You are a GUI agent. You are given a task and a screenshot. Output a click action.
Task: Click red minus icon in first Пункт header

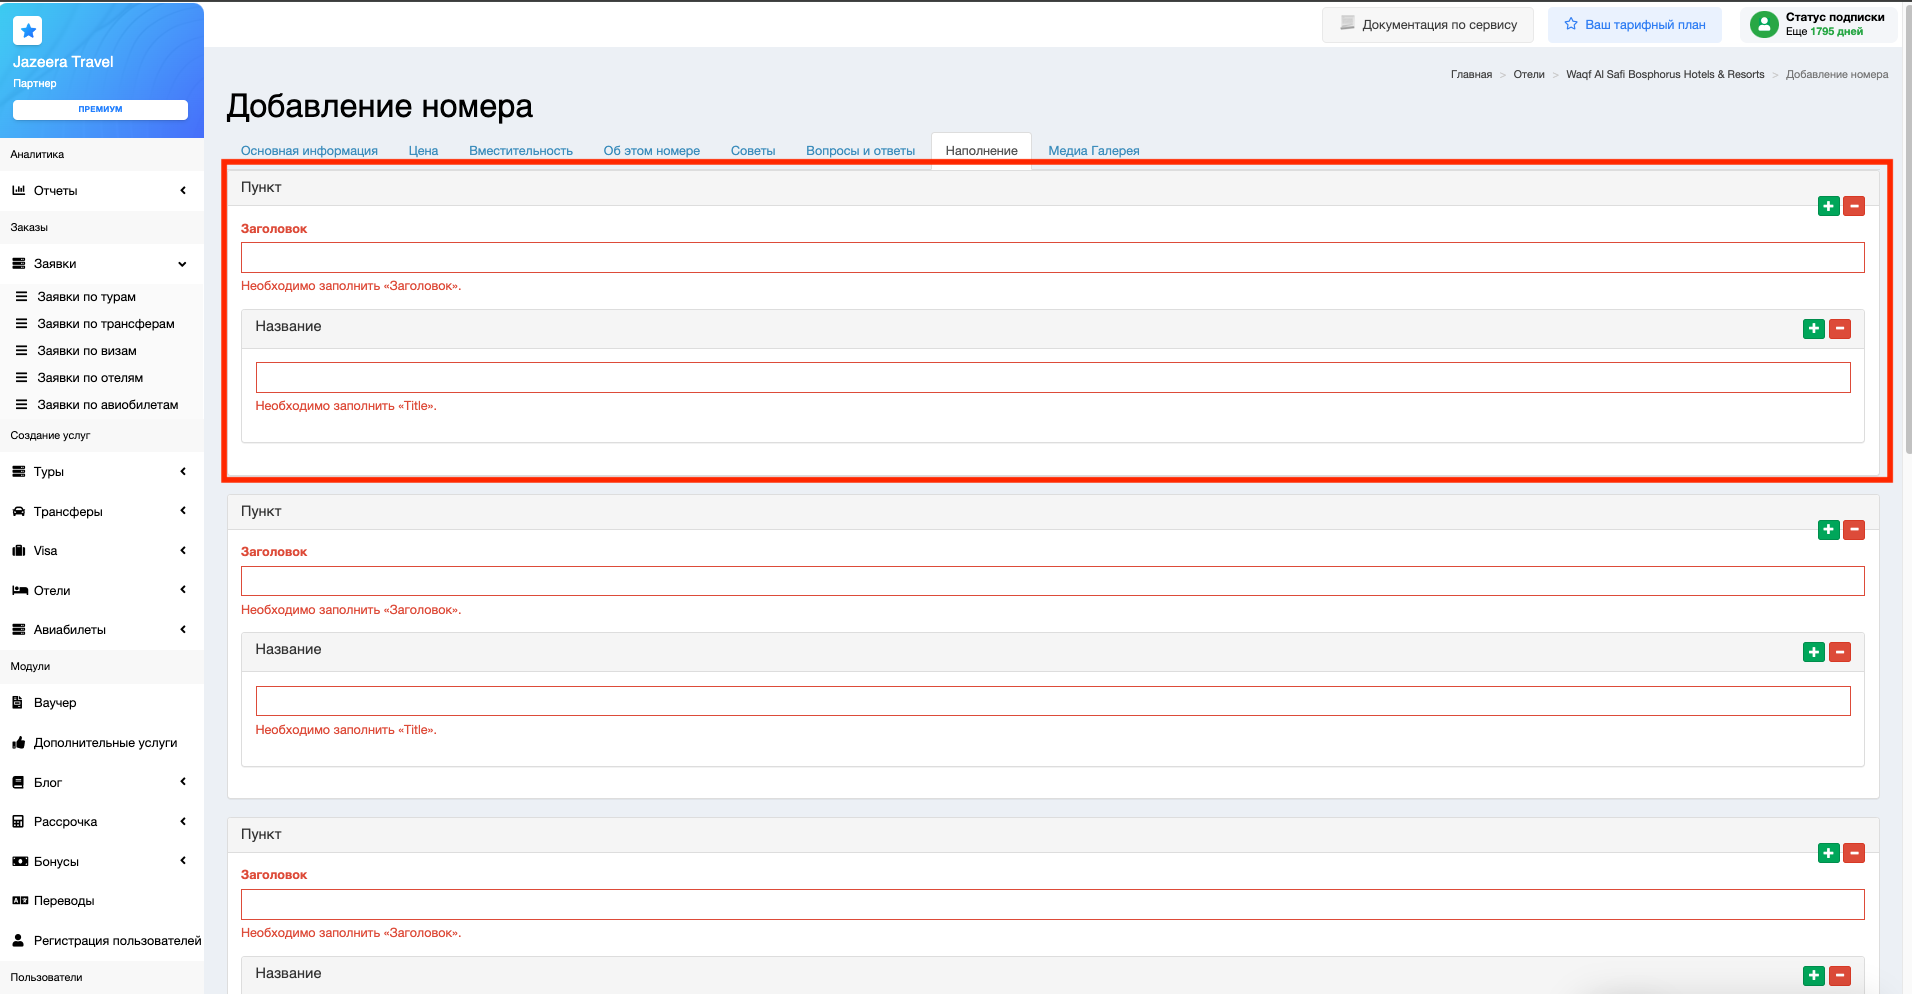[x=1854, y=206]
